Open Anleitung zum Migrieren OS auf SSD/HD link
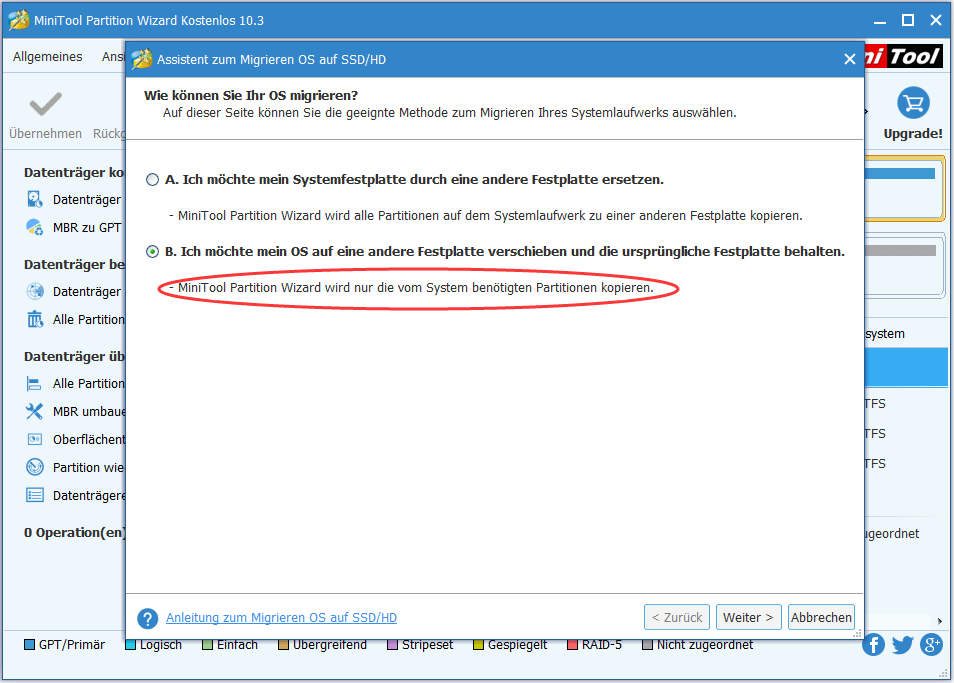 pos(281,617)
